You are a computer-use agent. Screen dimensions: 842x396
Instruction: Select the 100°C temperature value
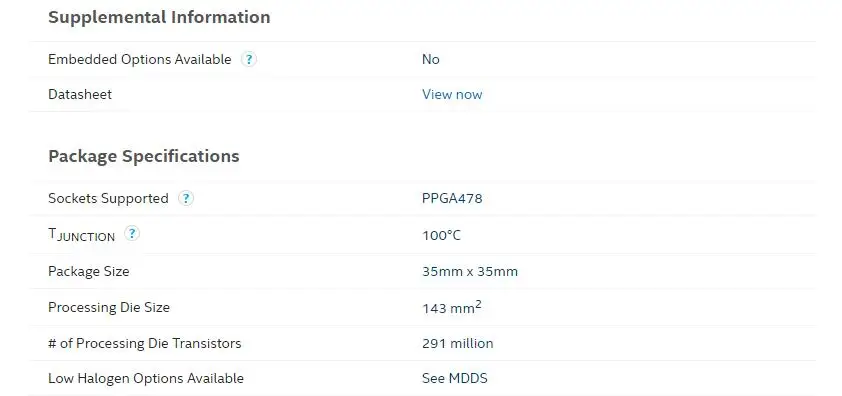click(x=441, y=235)
